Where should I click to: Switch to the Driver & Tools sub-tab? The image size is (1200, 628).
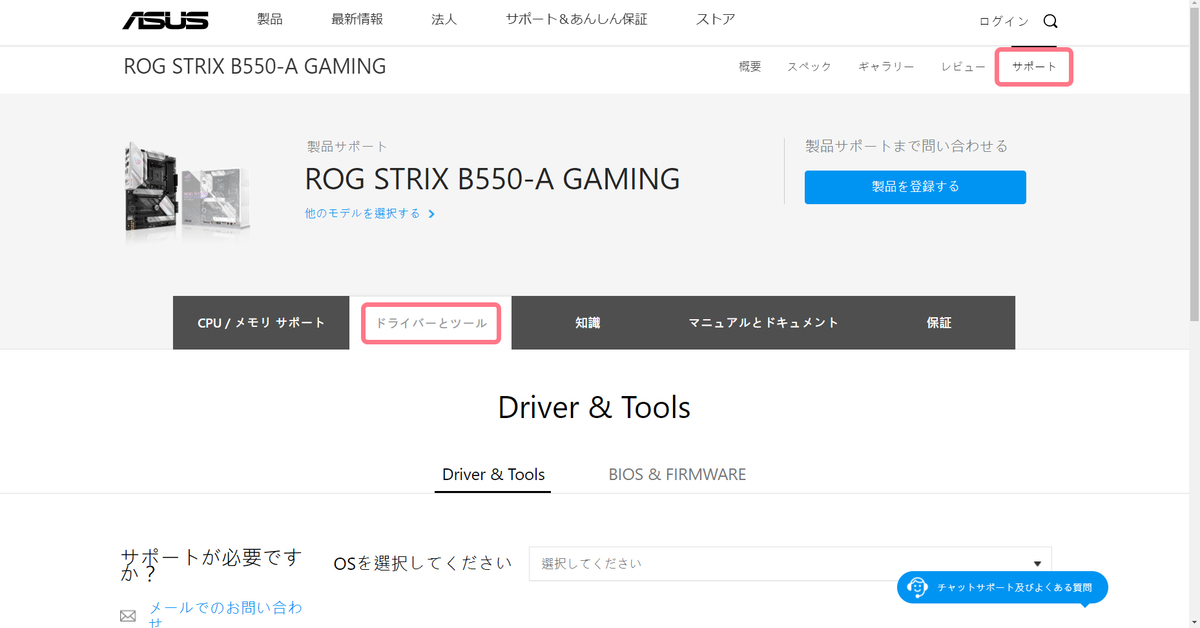(494, 474)
